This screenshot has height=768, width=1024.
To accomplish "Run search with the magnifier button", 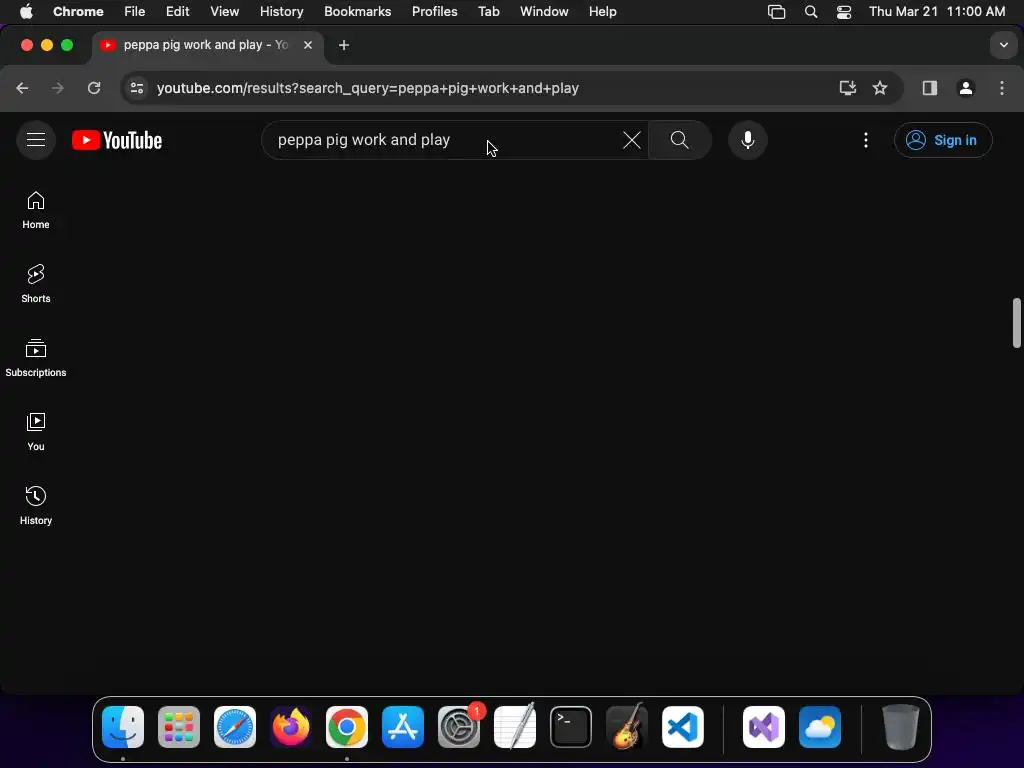I will [x=680, y=140].
